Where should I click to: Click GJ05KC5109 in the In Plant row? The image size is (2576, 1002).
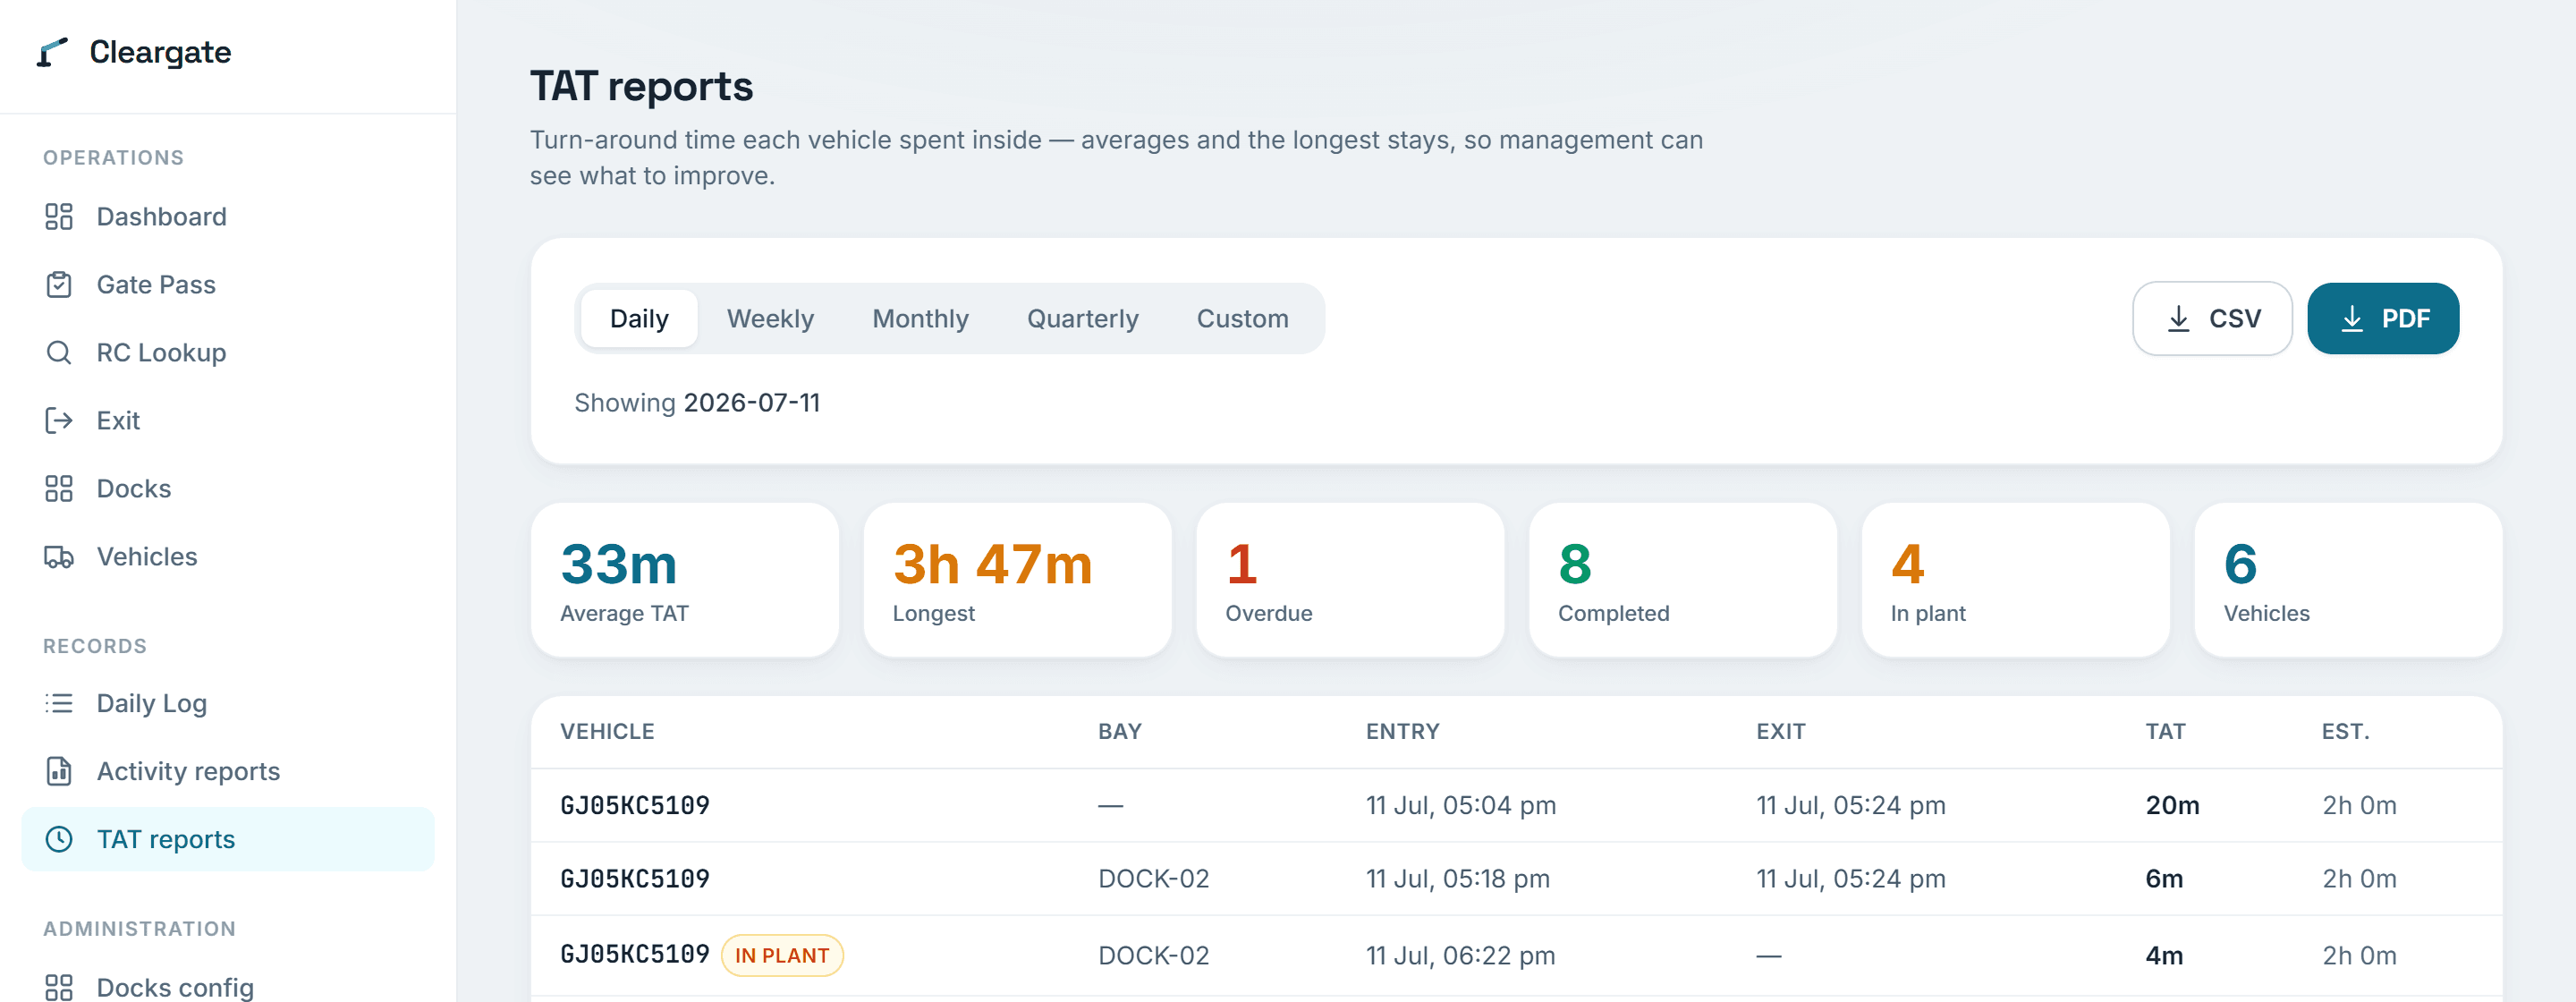click(635, 955)
